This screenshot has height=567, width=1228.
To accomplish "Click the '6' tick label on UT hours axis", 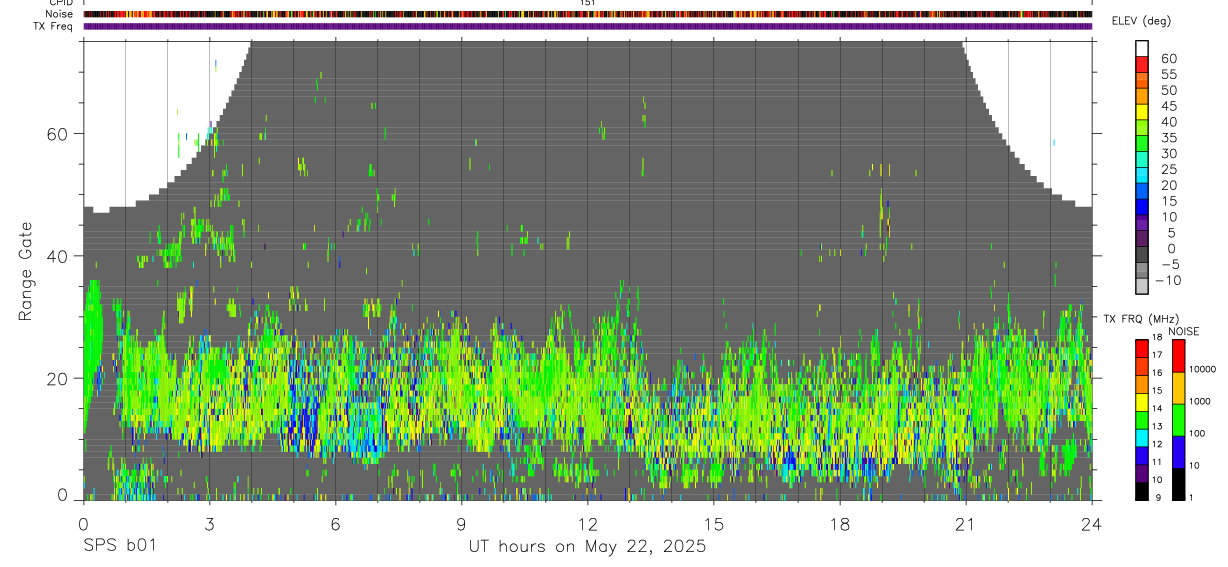I will [x=335, y=524].
